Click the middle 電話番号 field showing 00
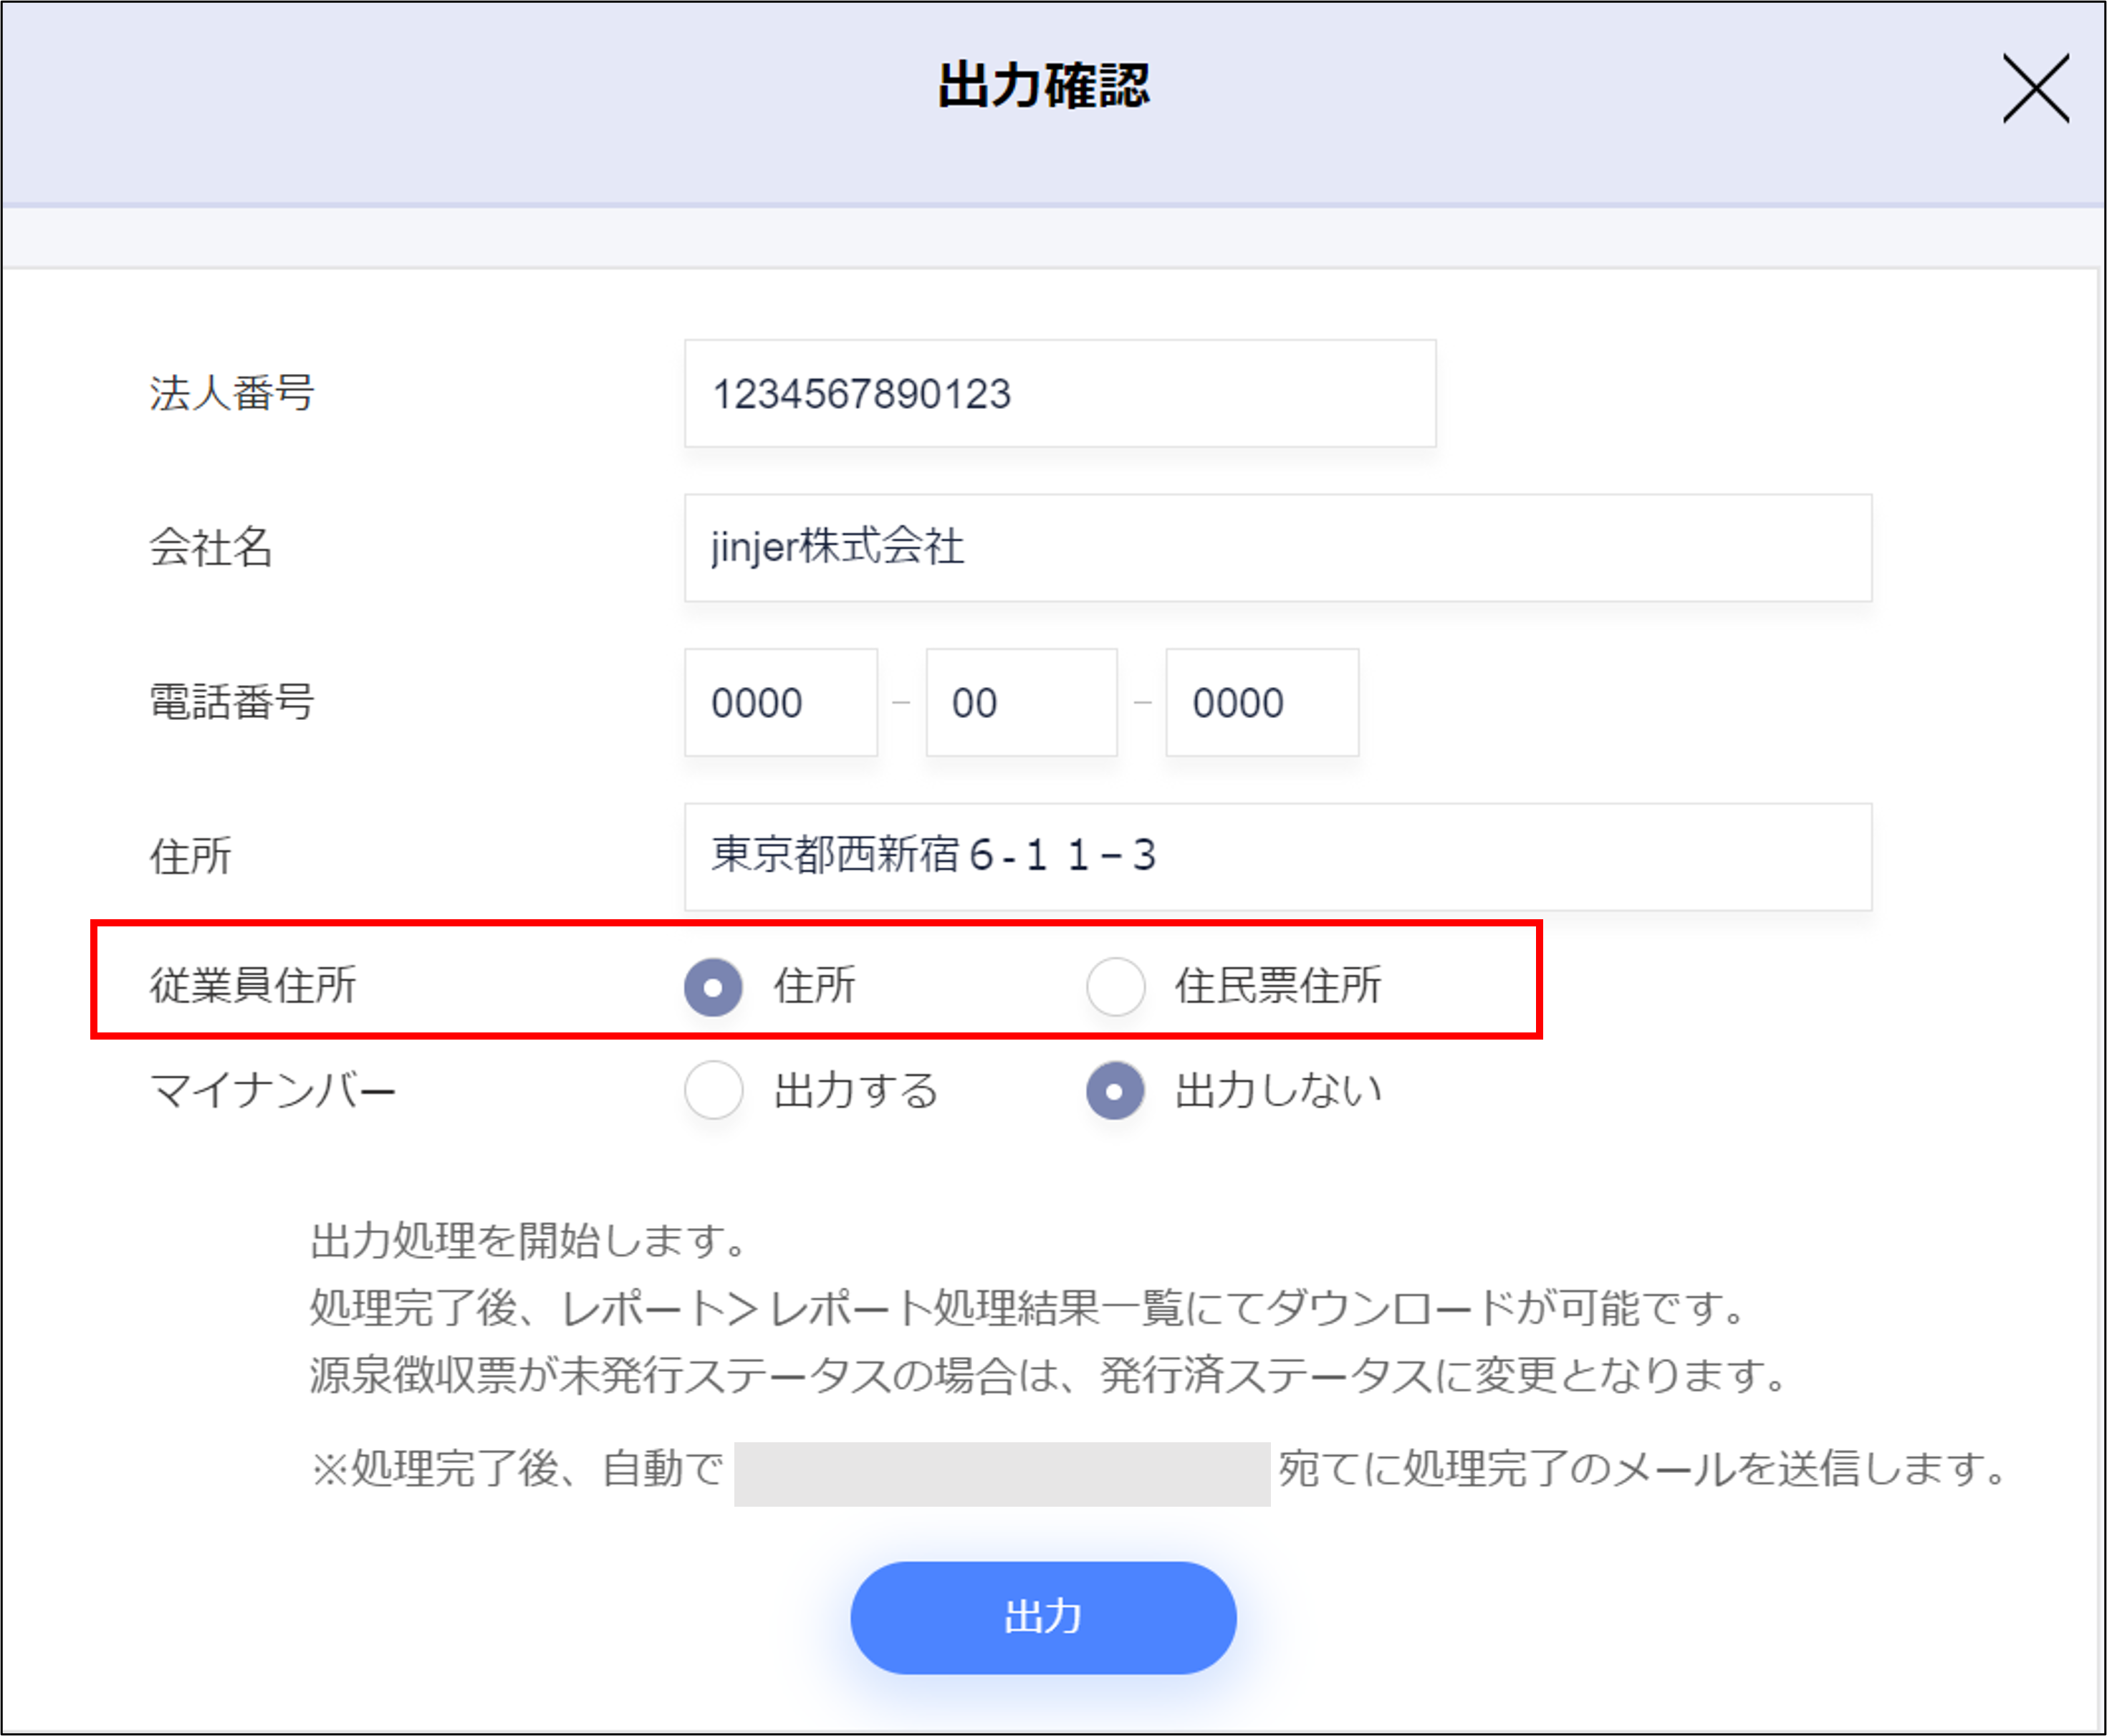The height and width of the screenshot is (1736, 2107). 1020,703
